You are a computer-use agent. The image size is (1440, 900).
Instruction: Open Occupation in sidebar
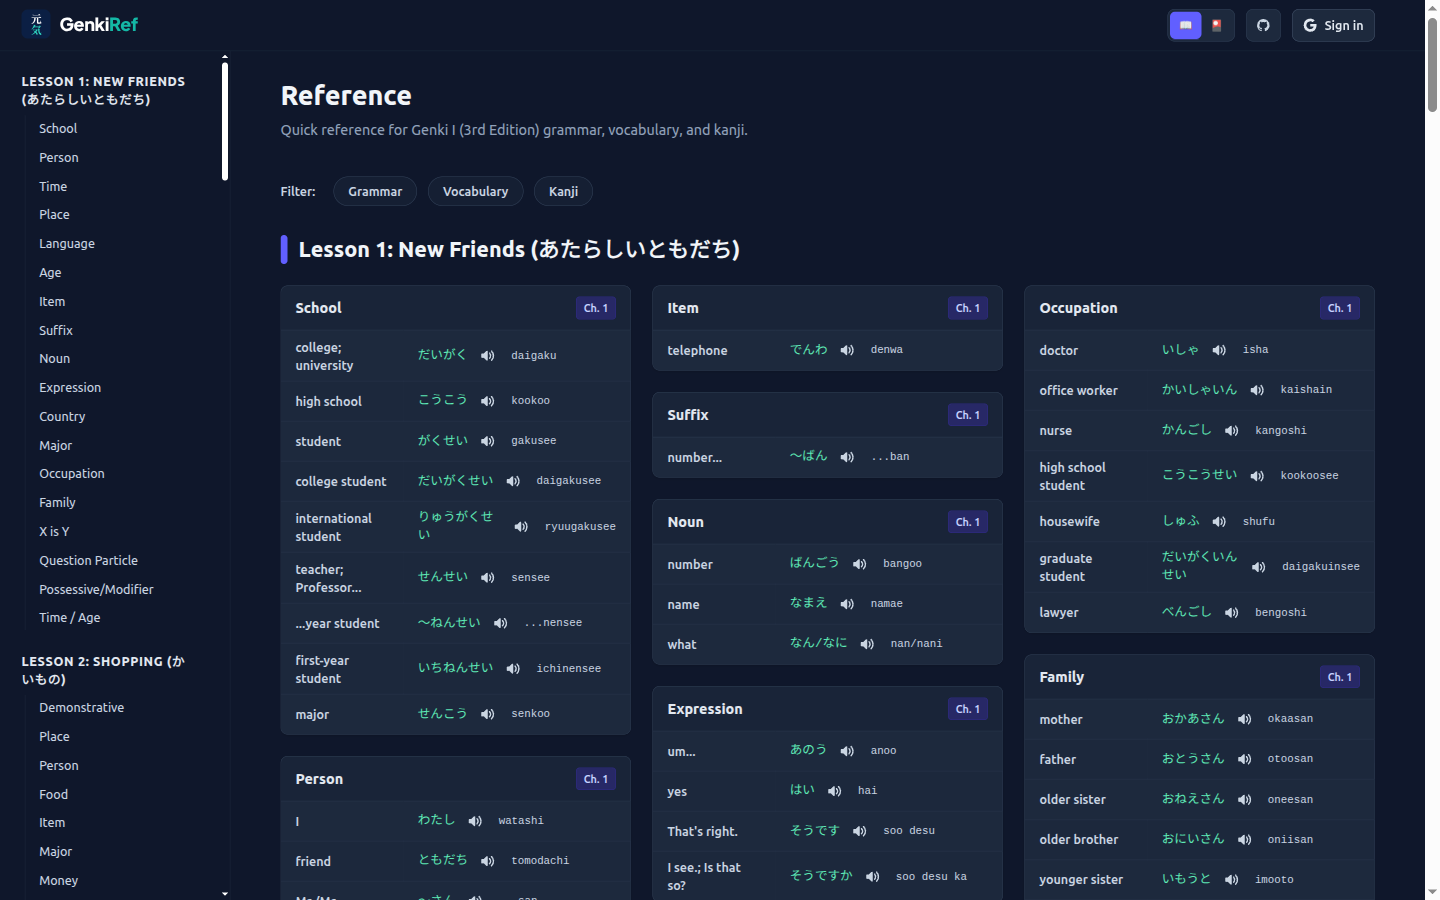[x=72, y=474]
